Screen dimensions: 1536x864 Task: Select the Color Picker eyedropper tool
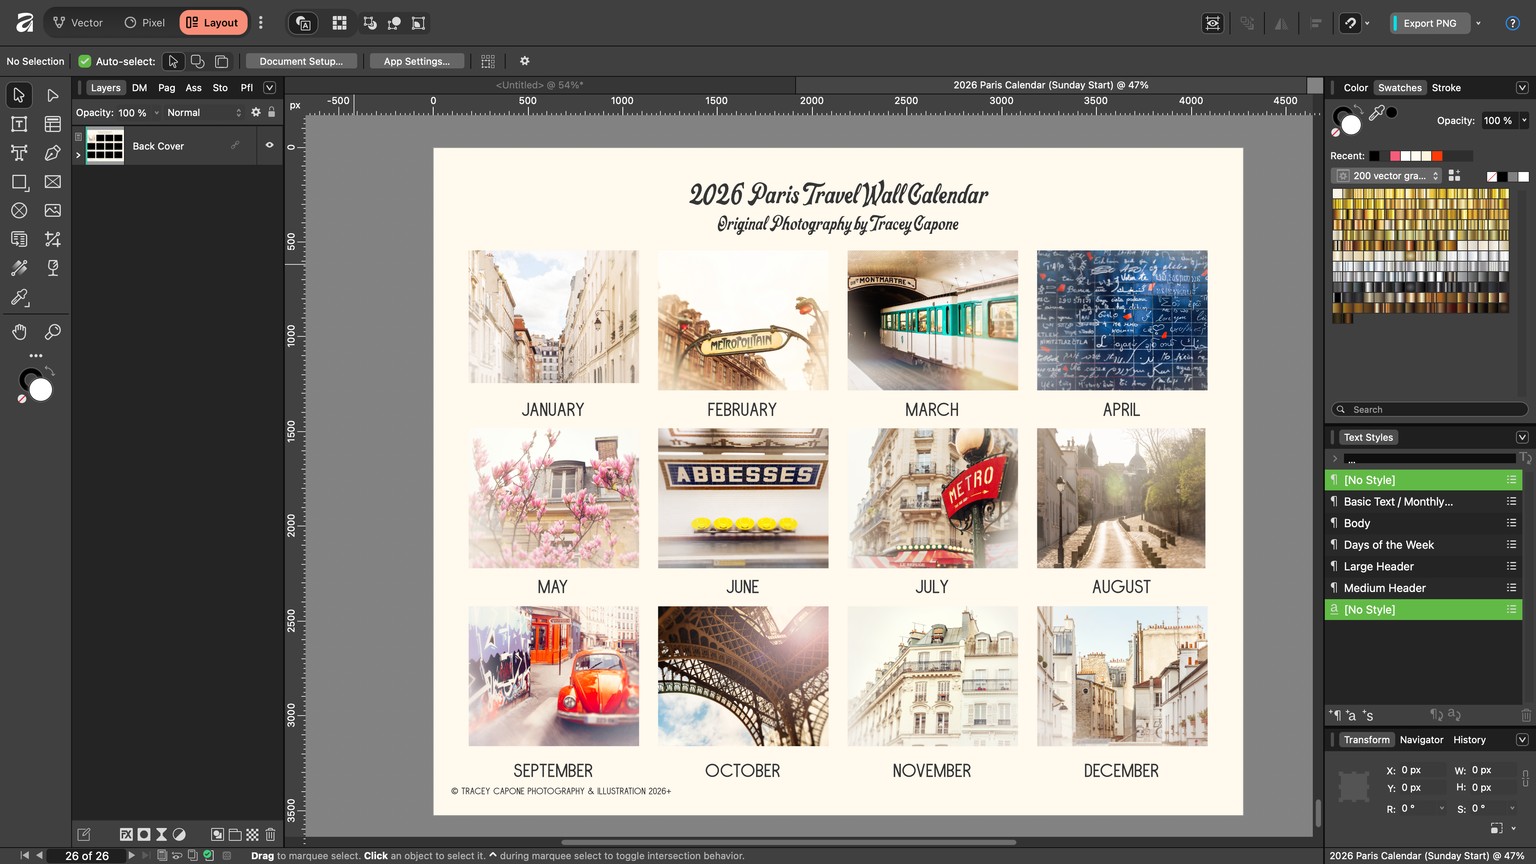pyautogui.click(x=19, y=297)
